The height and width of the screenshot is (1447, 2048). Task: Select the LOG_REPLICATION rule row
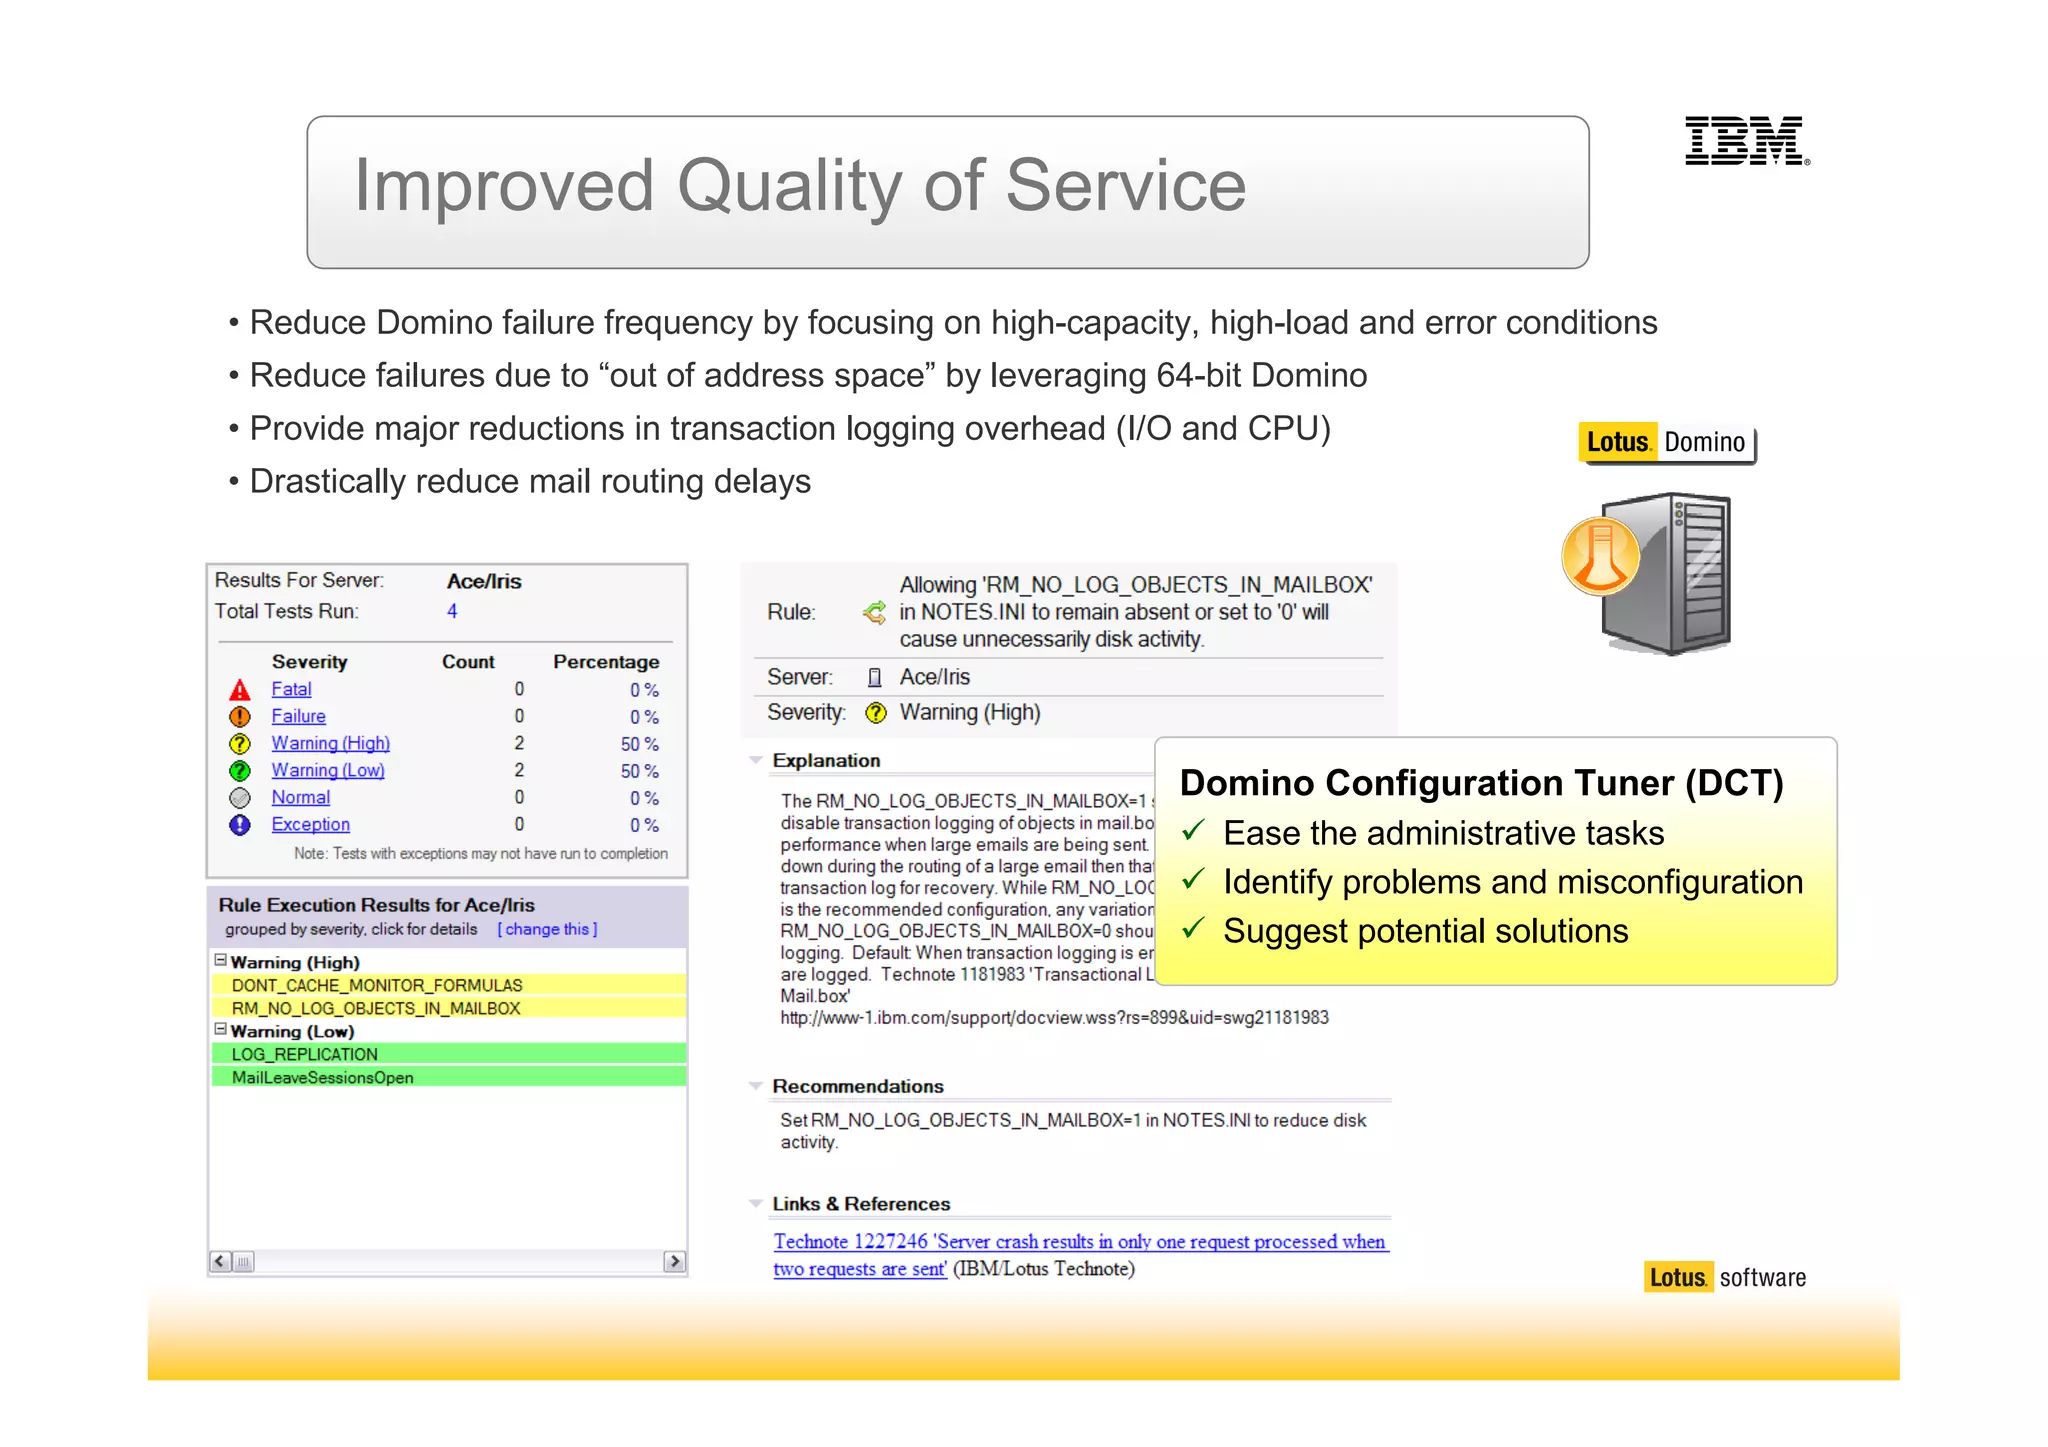click(448, 1055)
